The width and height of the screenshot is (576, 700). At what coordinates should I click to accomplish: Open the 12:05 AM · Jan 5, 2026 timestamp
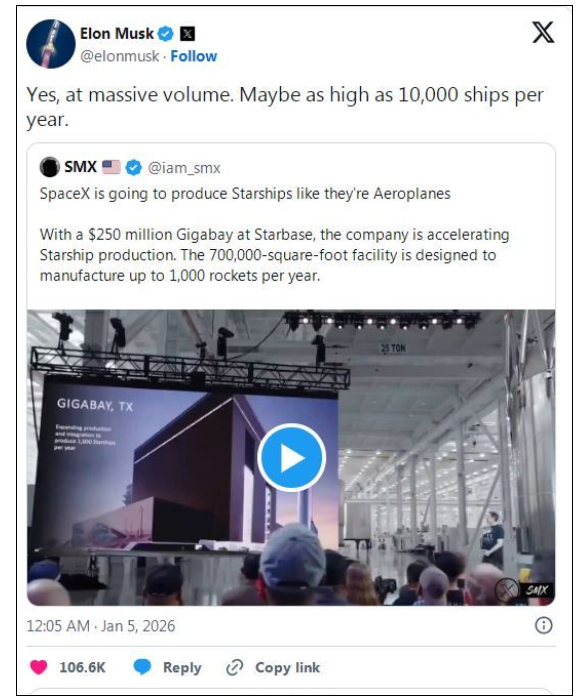click(x=101, y=626)
